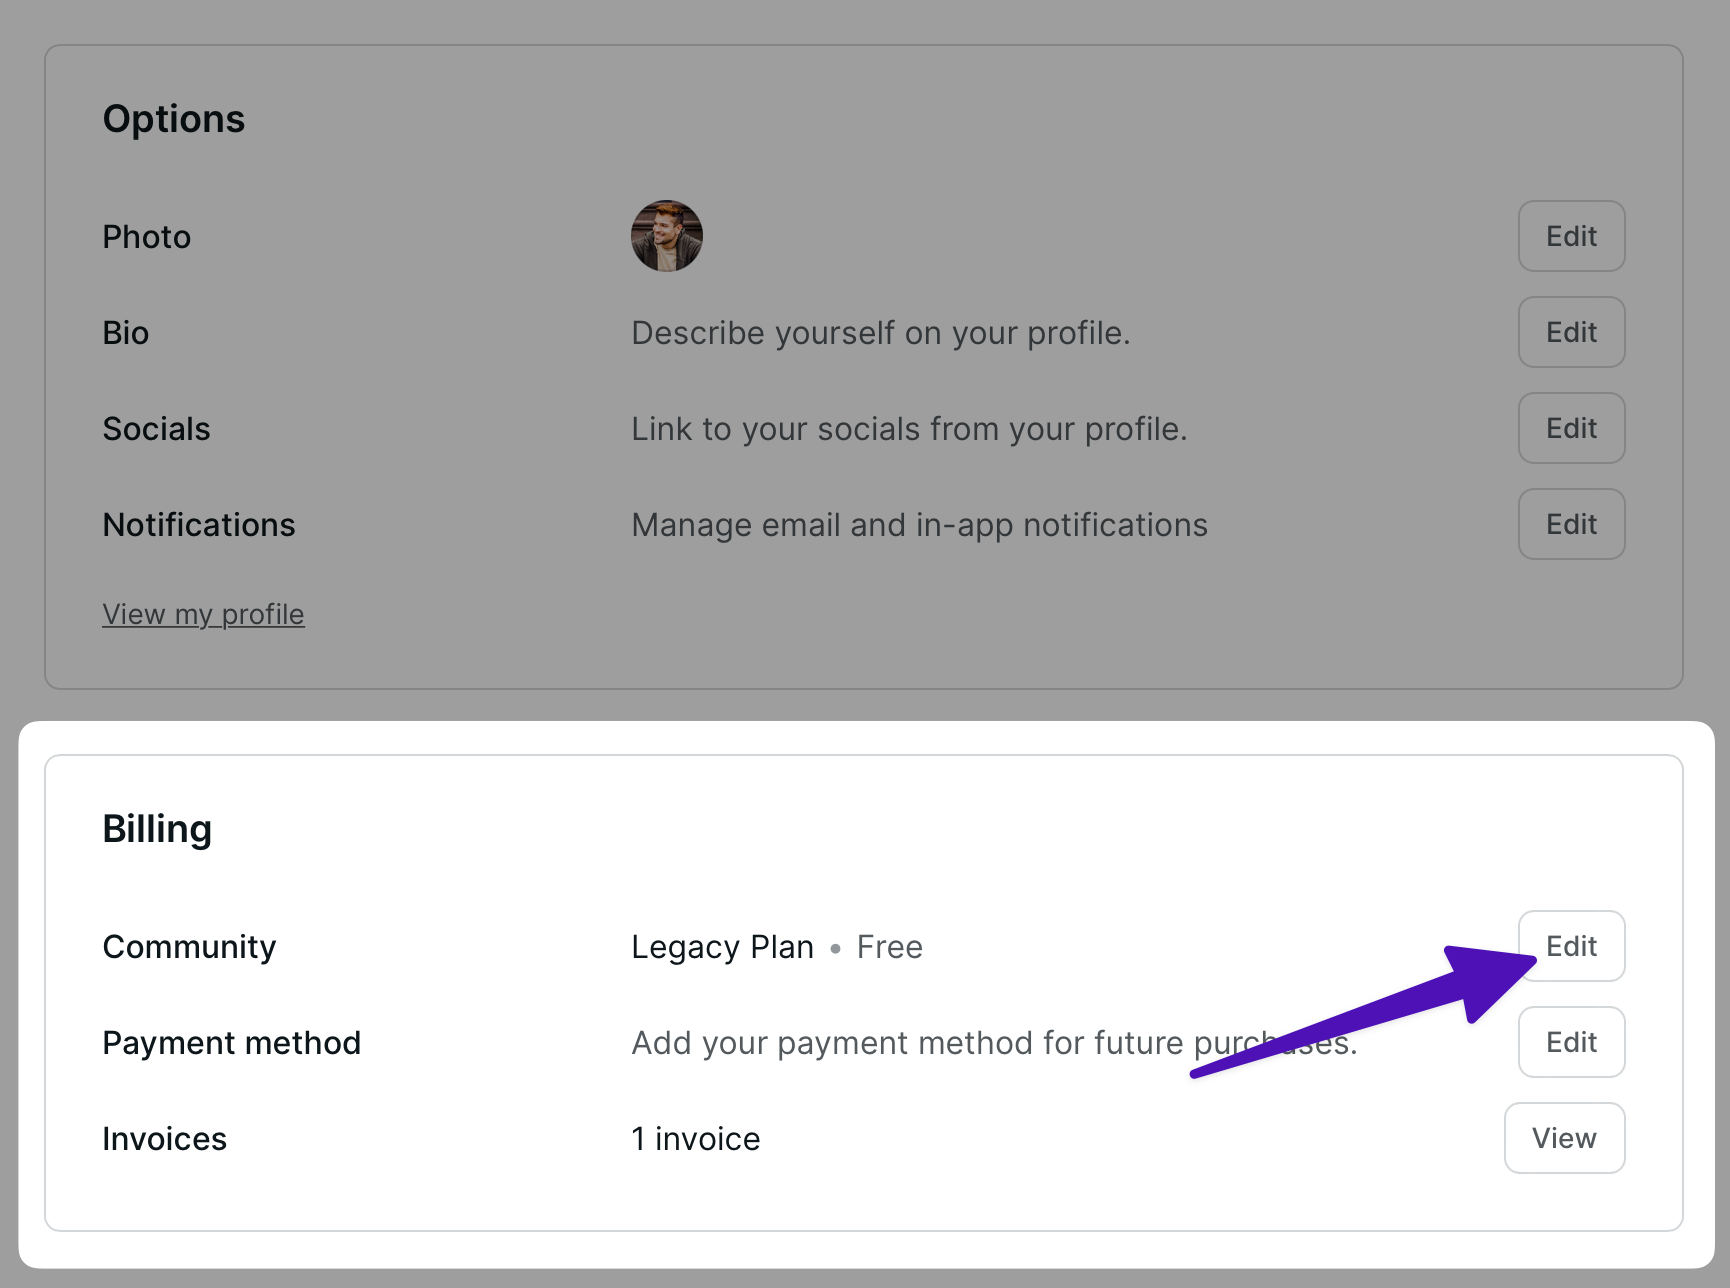The width and height of the screenshot is (1730, 1288).
Task: Open the View my profile link
Action: click(203, 614)
